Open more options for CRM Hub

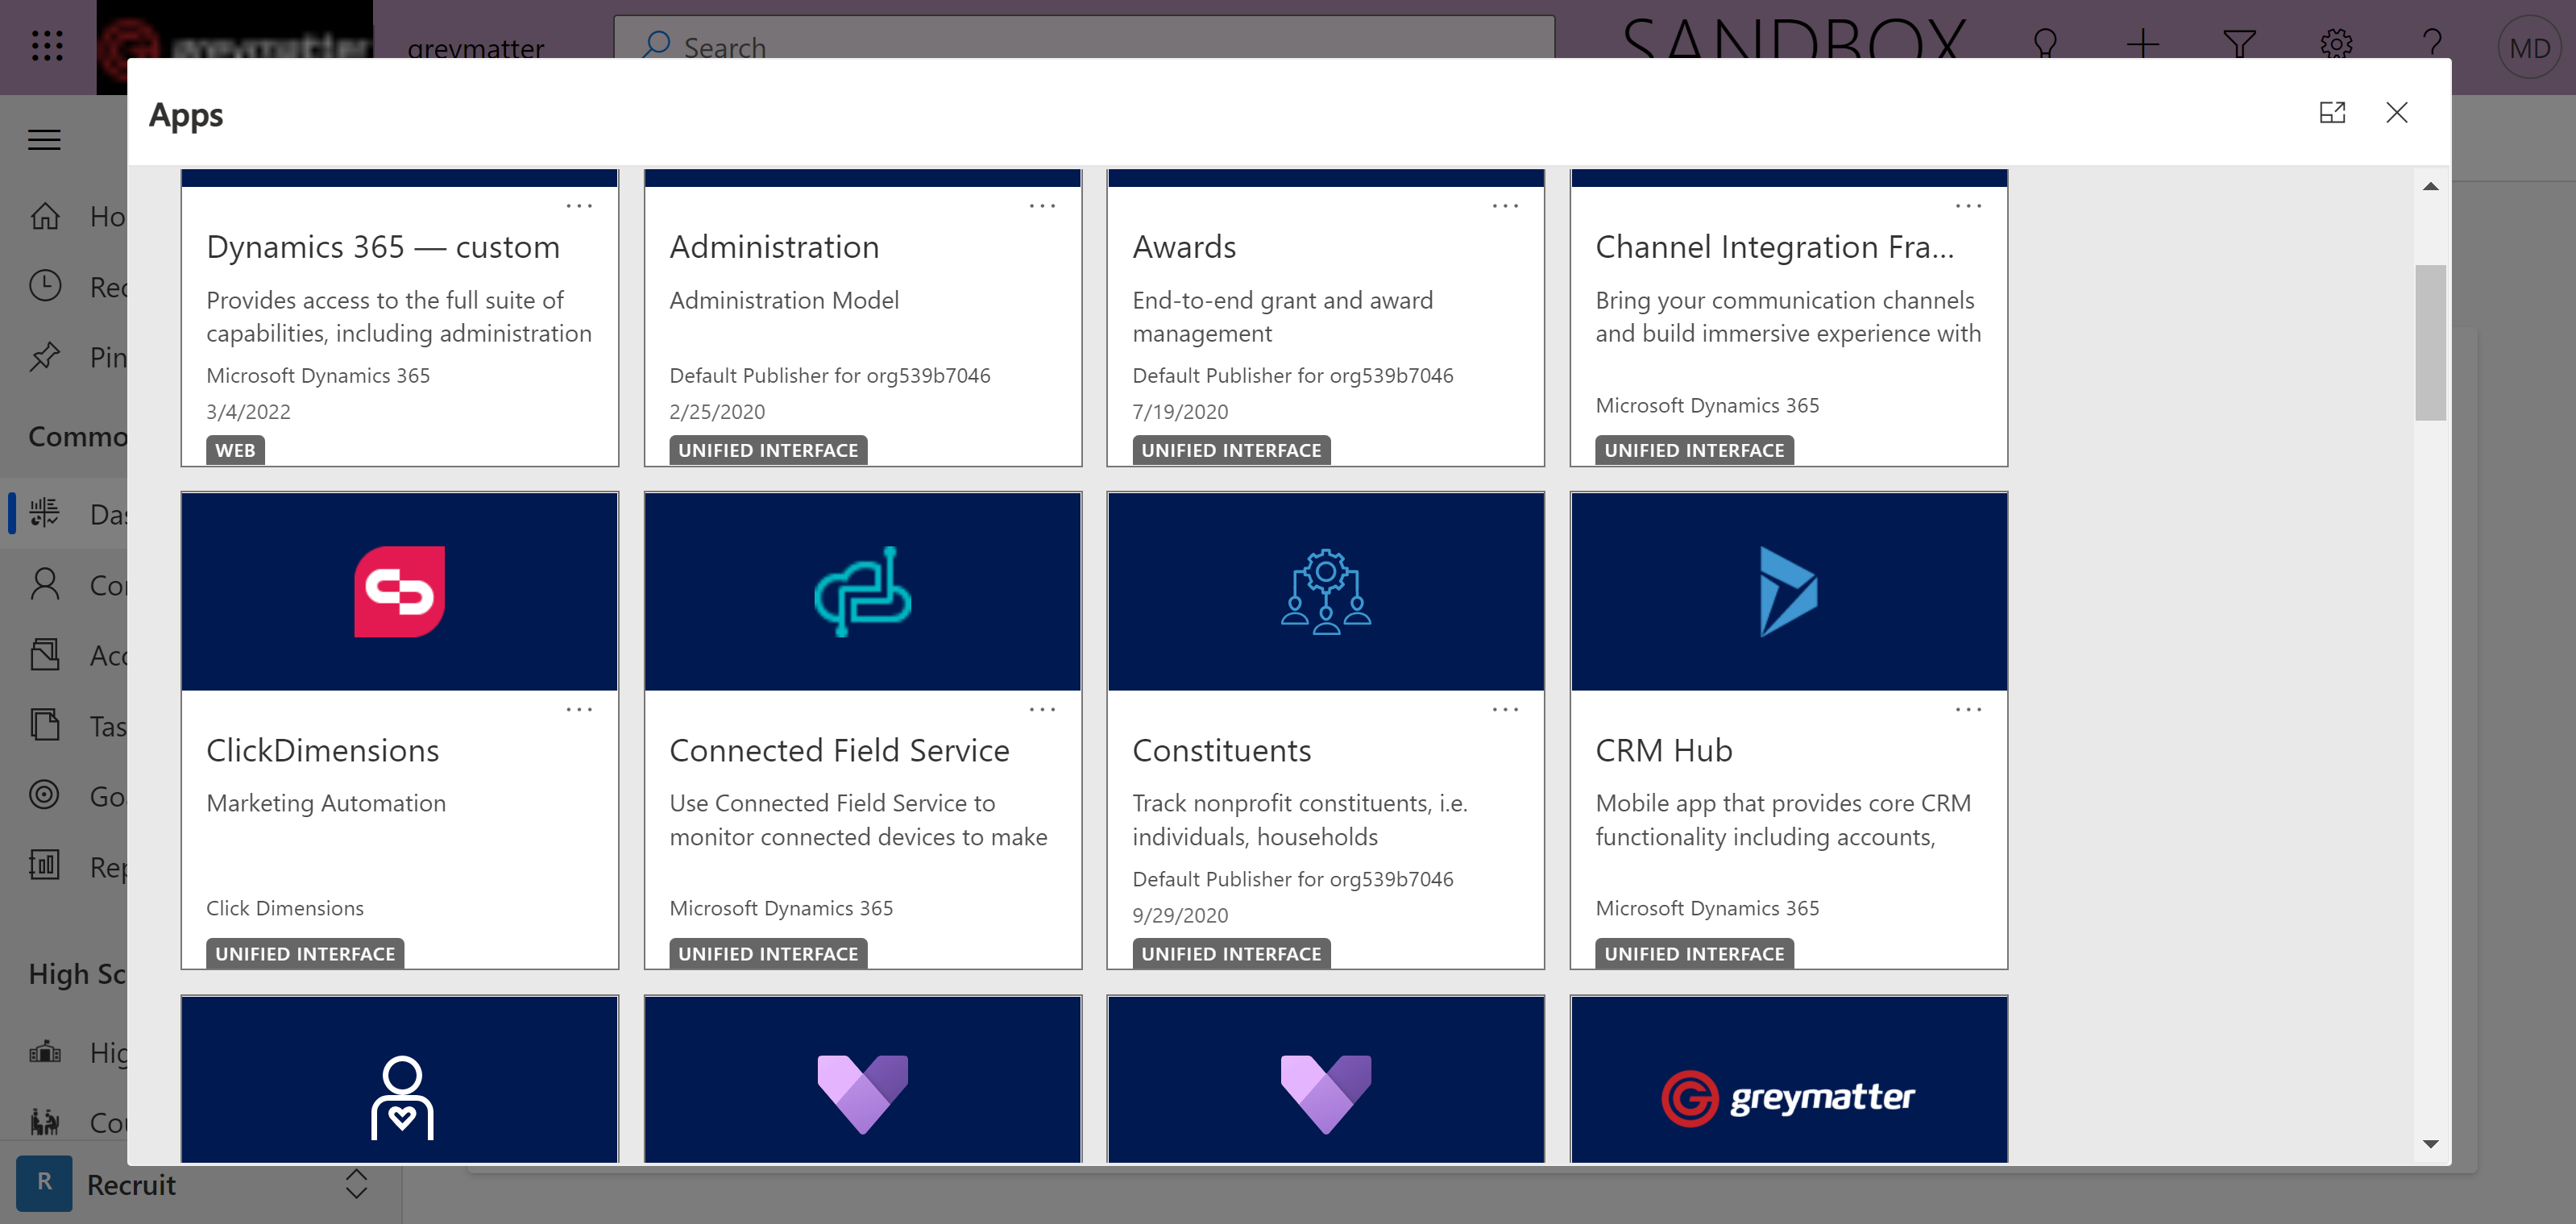[1968, 710]
